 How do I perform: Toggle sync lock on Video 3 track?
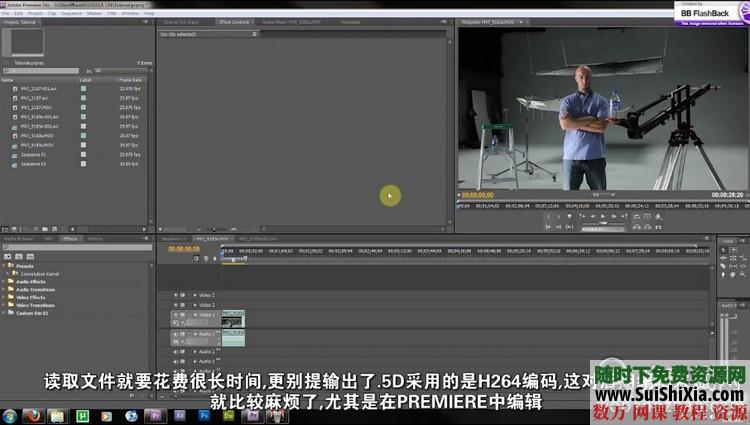click(182, 295)
